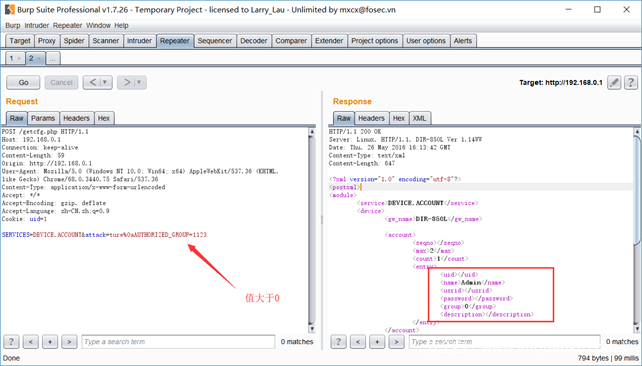Click the request scrollbar up arrow
642x366 pixels.
click(x=312, y=132)
